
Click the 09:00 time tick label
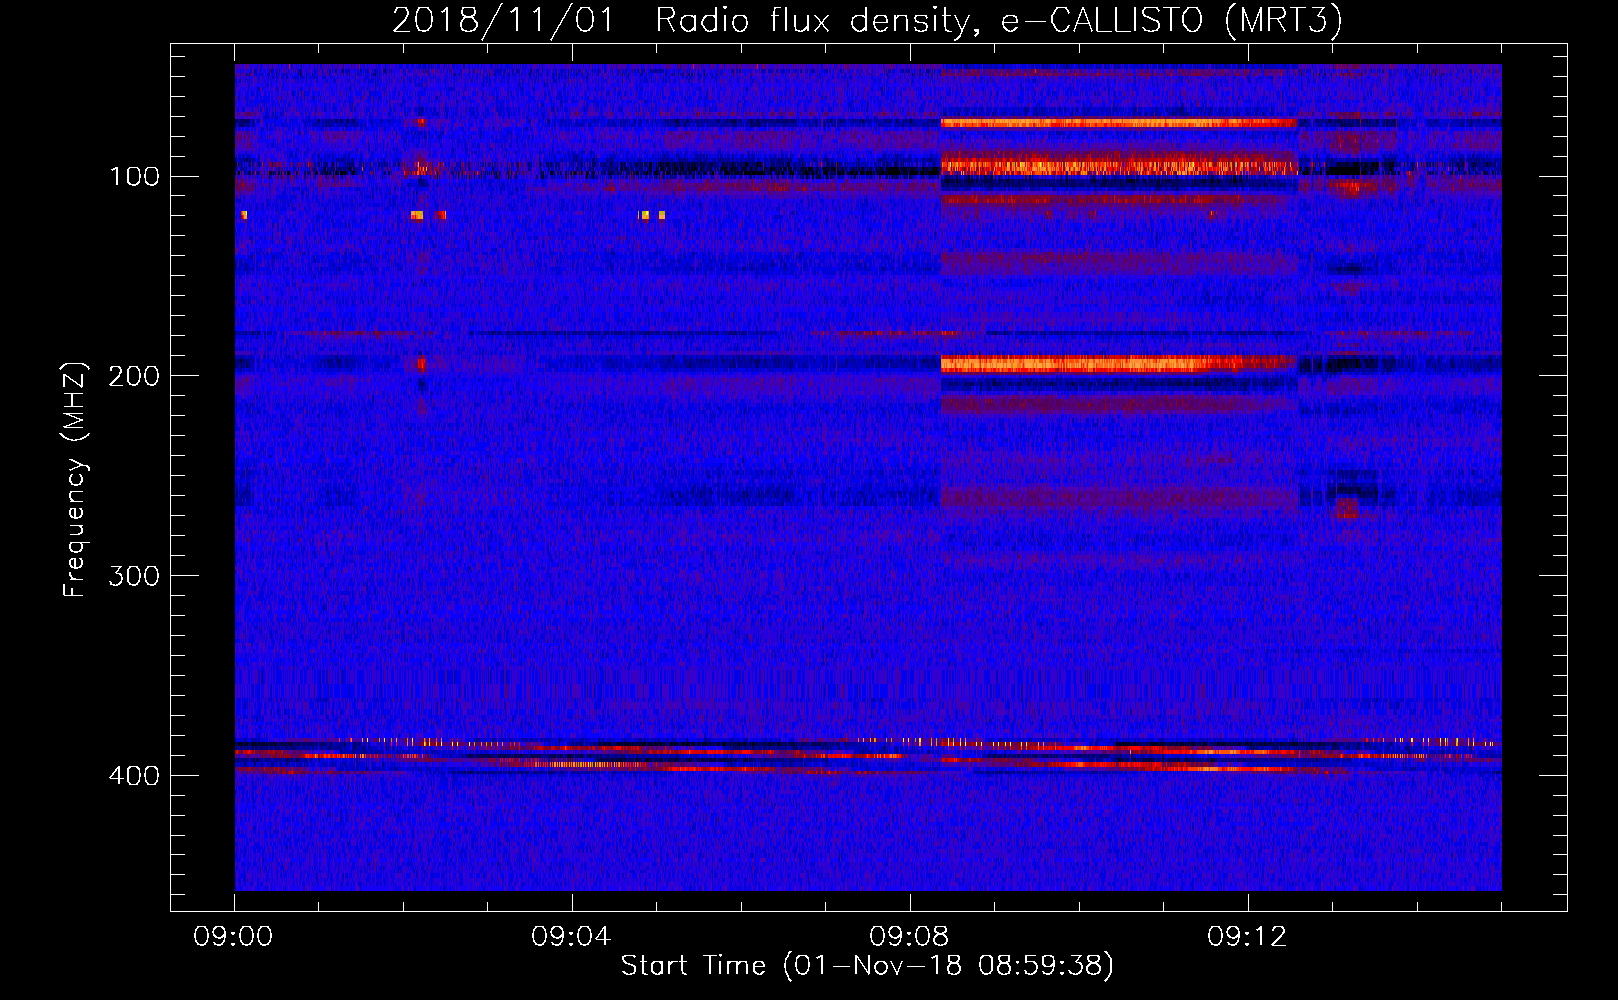click(x=234, y=937)
